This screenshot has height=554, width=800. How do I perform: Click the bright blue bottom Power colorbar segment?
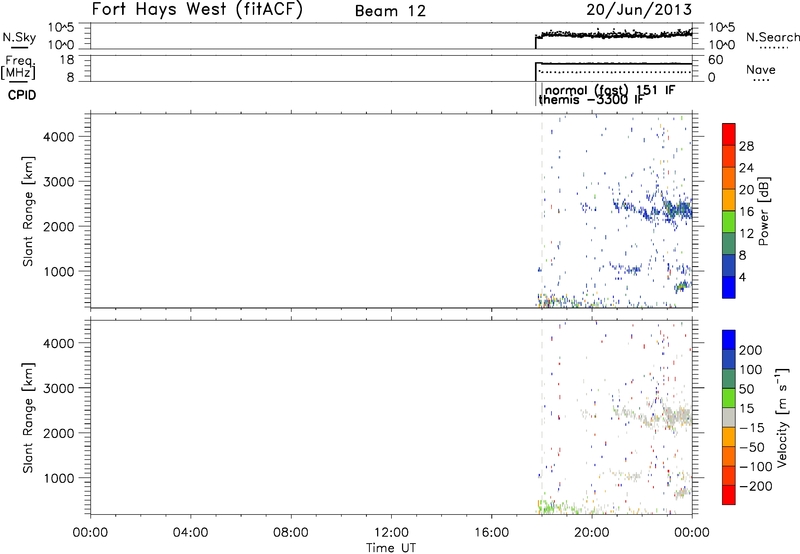point(729,287)
